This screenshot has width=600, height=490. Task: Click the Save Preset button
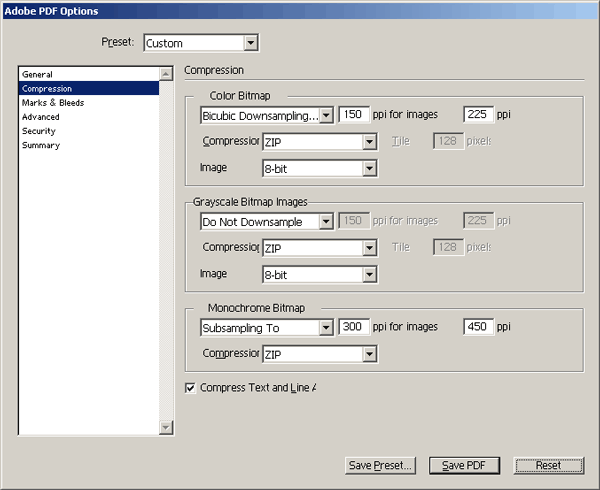[380, 466]
